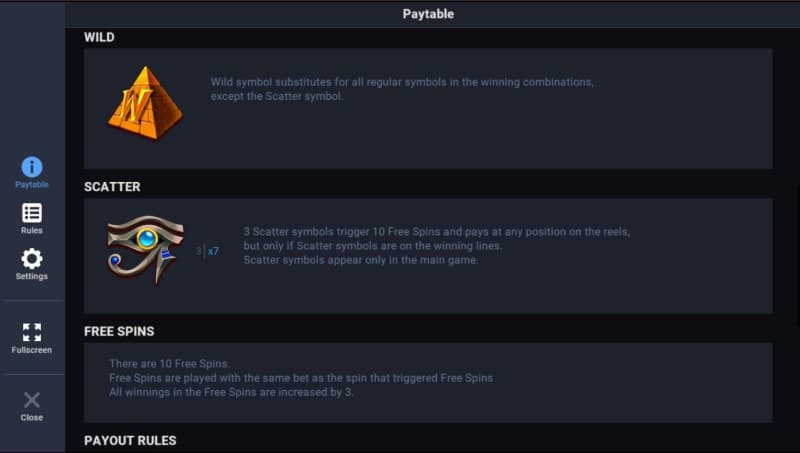Select the Paytable title at top
Screen dimensions: 800x453
click(x=428, y=14)
